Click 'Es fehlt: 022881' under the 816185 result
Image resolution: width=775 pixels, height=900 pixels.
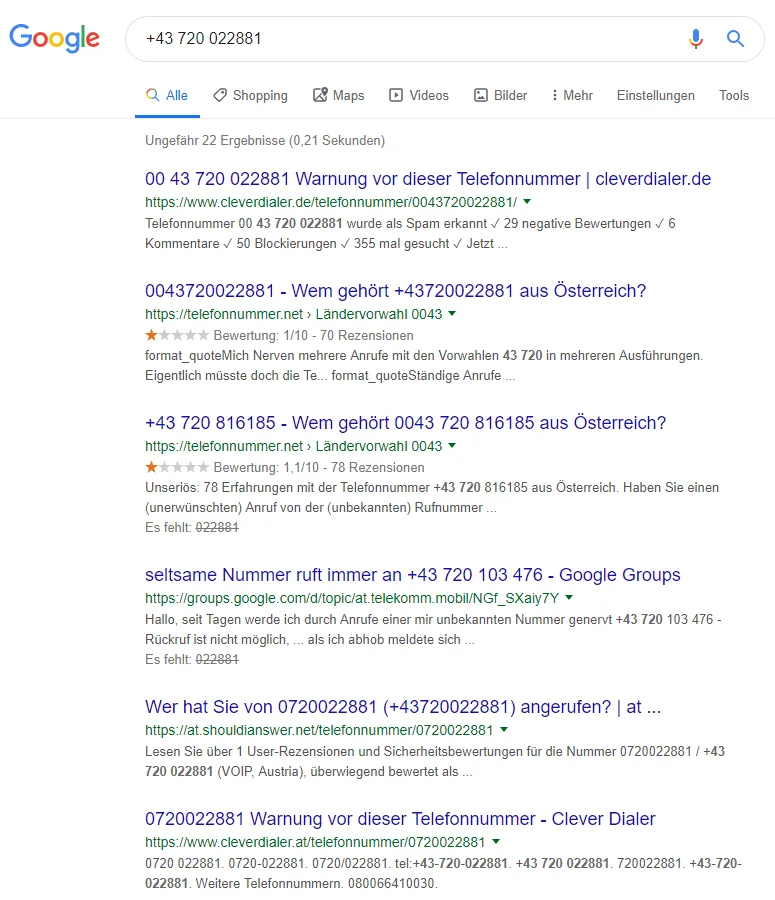[x=192, y=527]
